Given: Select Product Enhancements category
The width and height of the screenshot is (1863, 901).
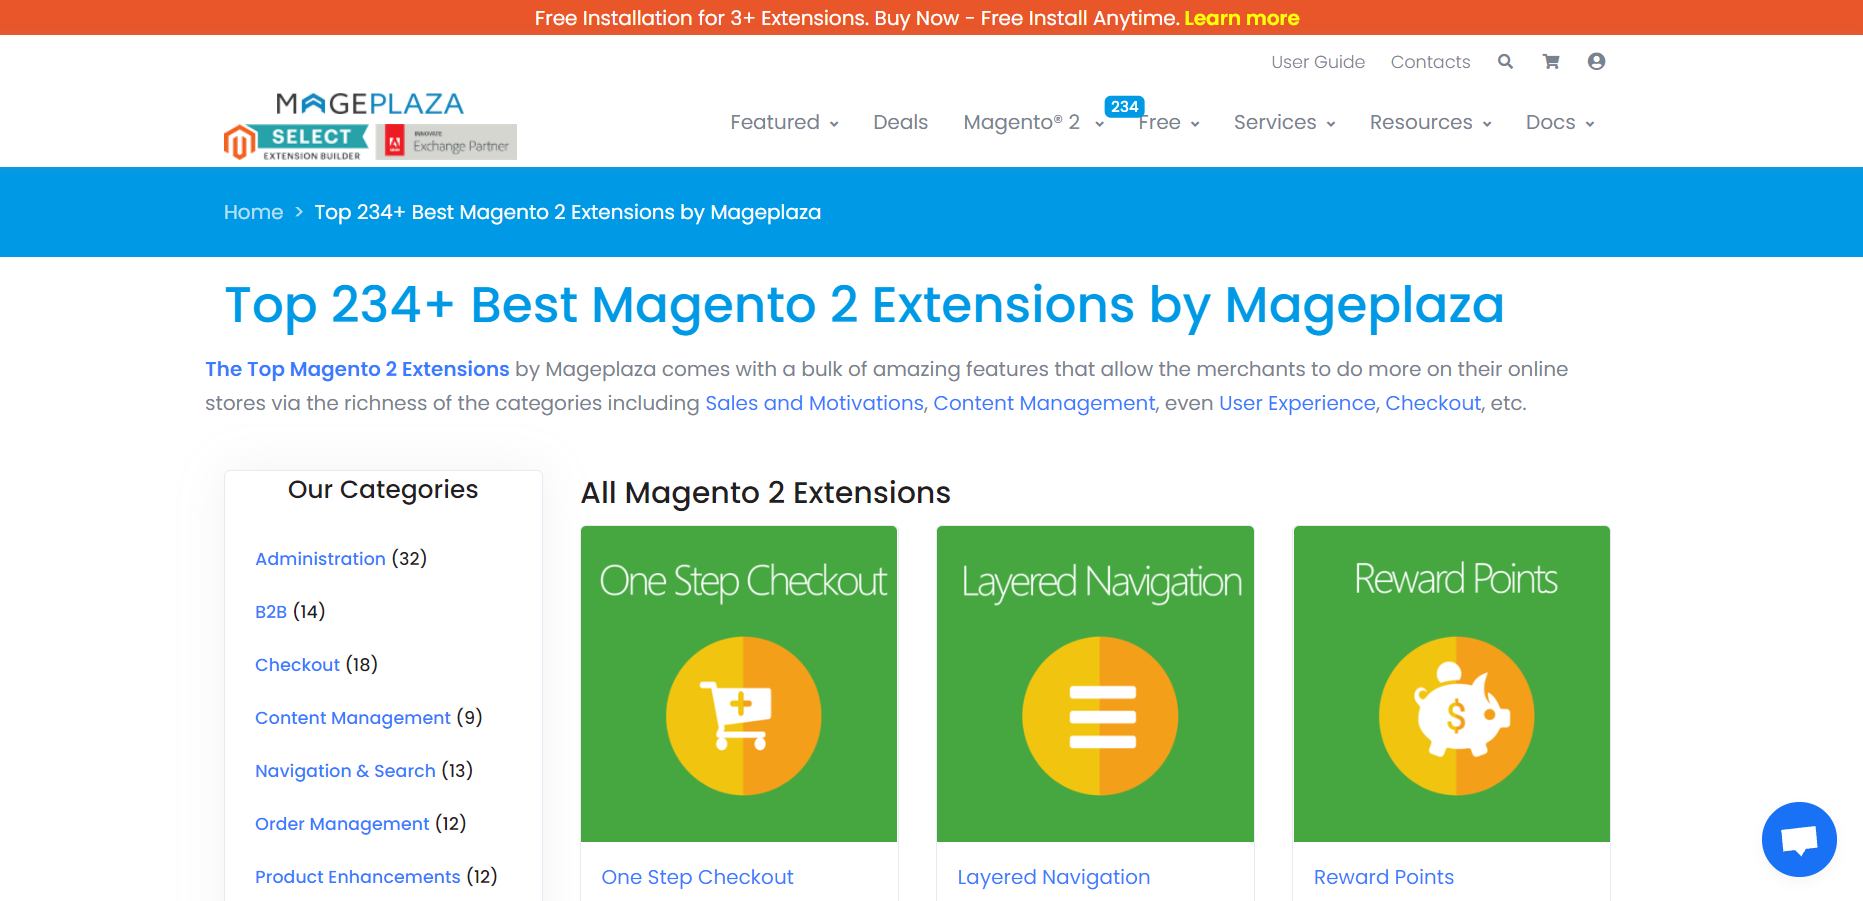Looking at the screenshot, I should click(358, 877).
